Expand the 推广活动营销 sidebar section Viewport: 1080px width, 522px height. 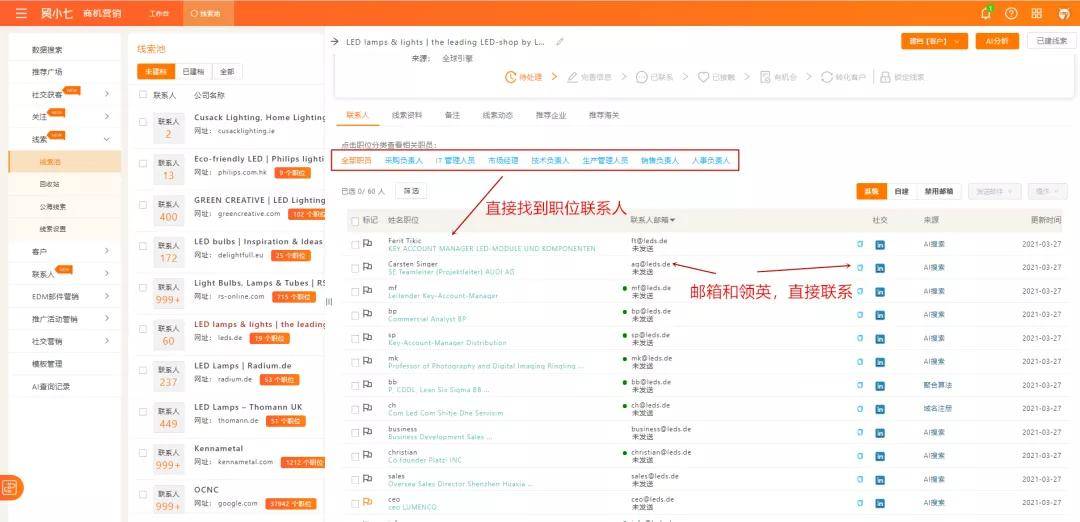pos(107,319)
